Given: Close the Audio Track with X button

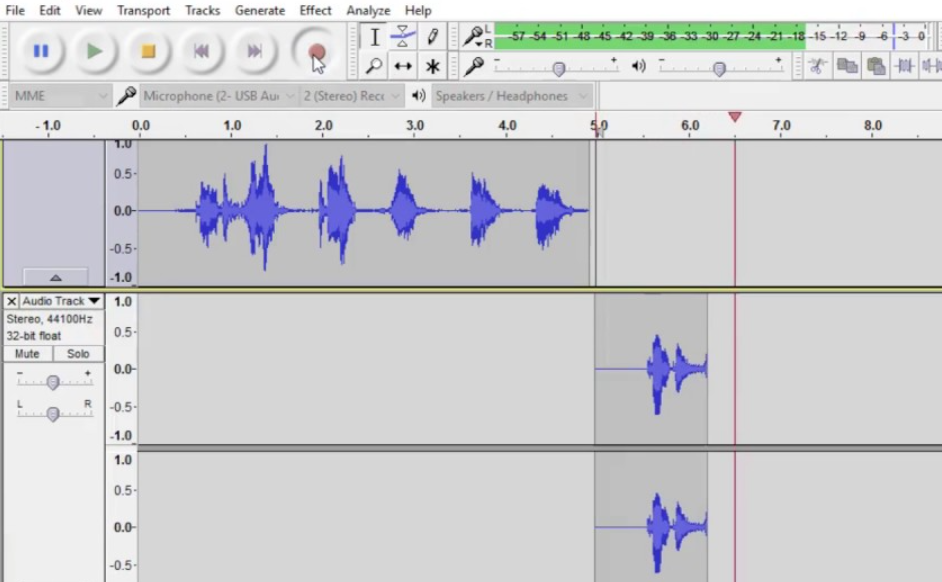Looking at the screenshot, I should 11,301.
